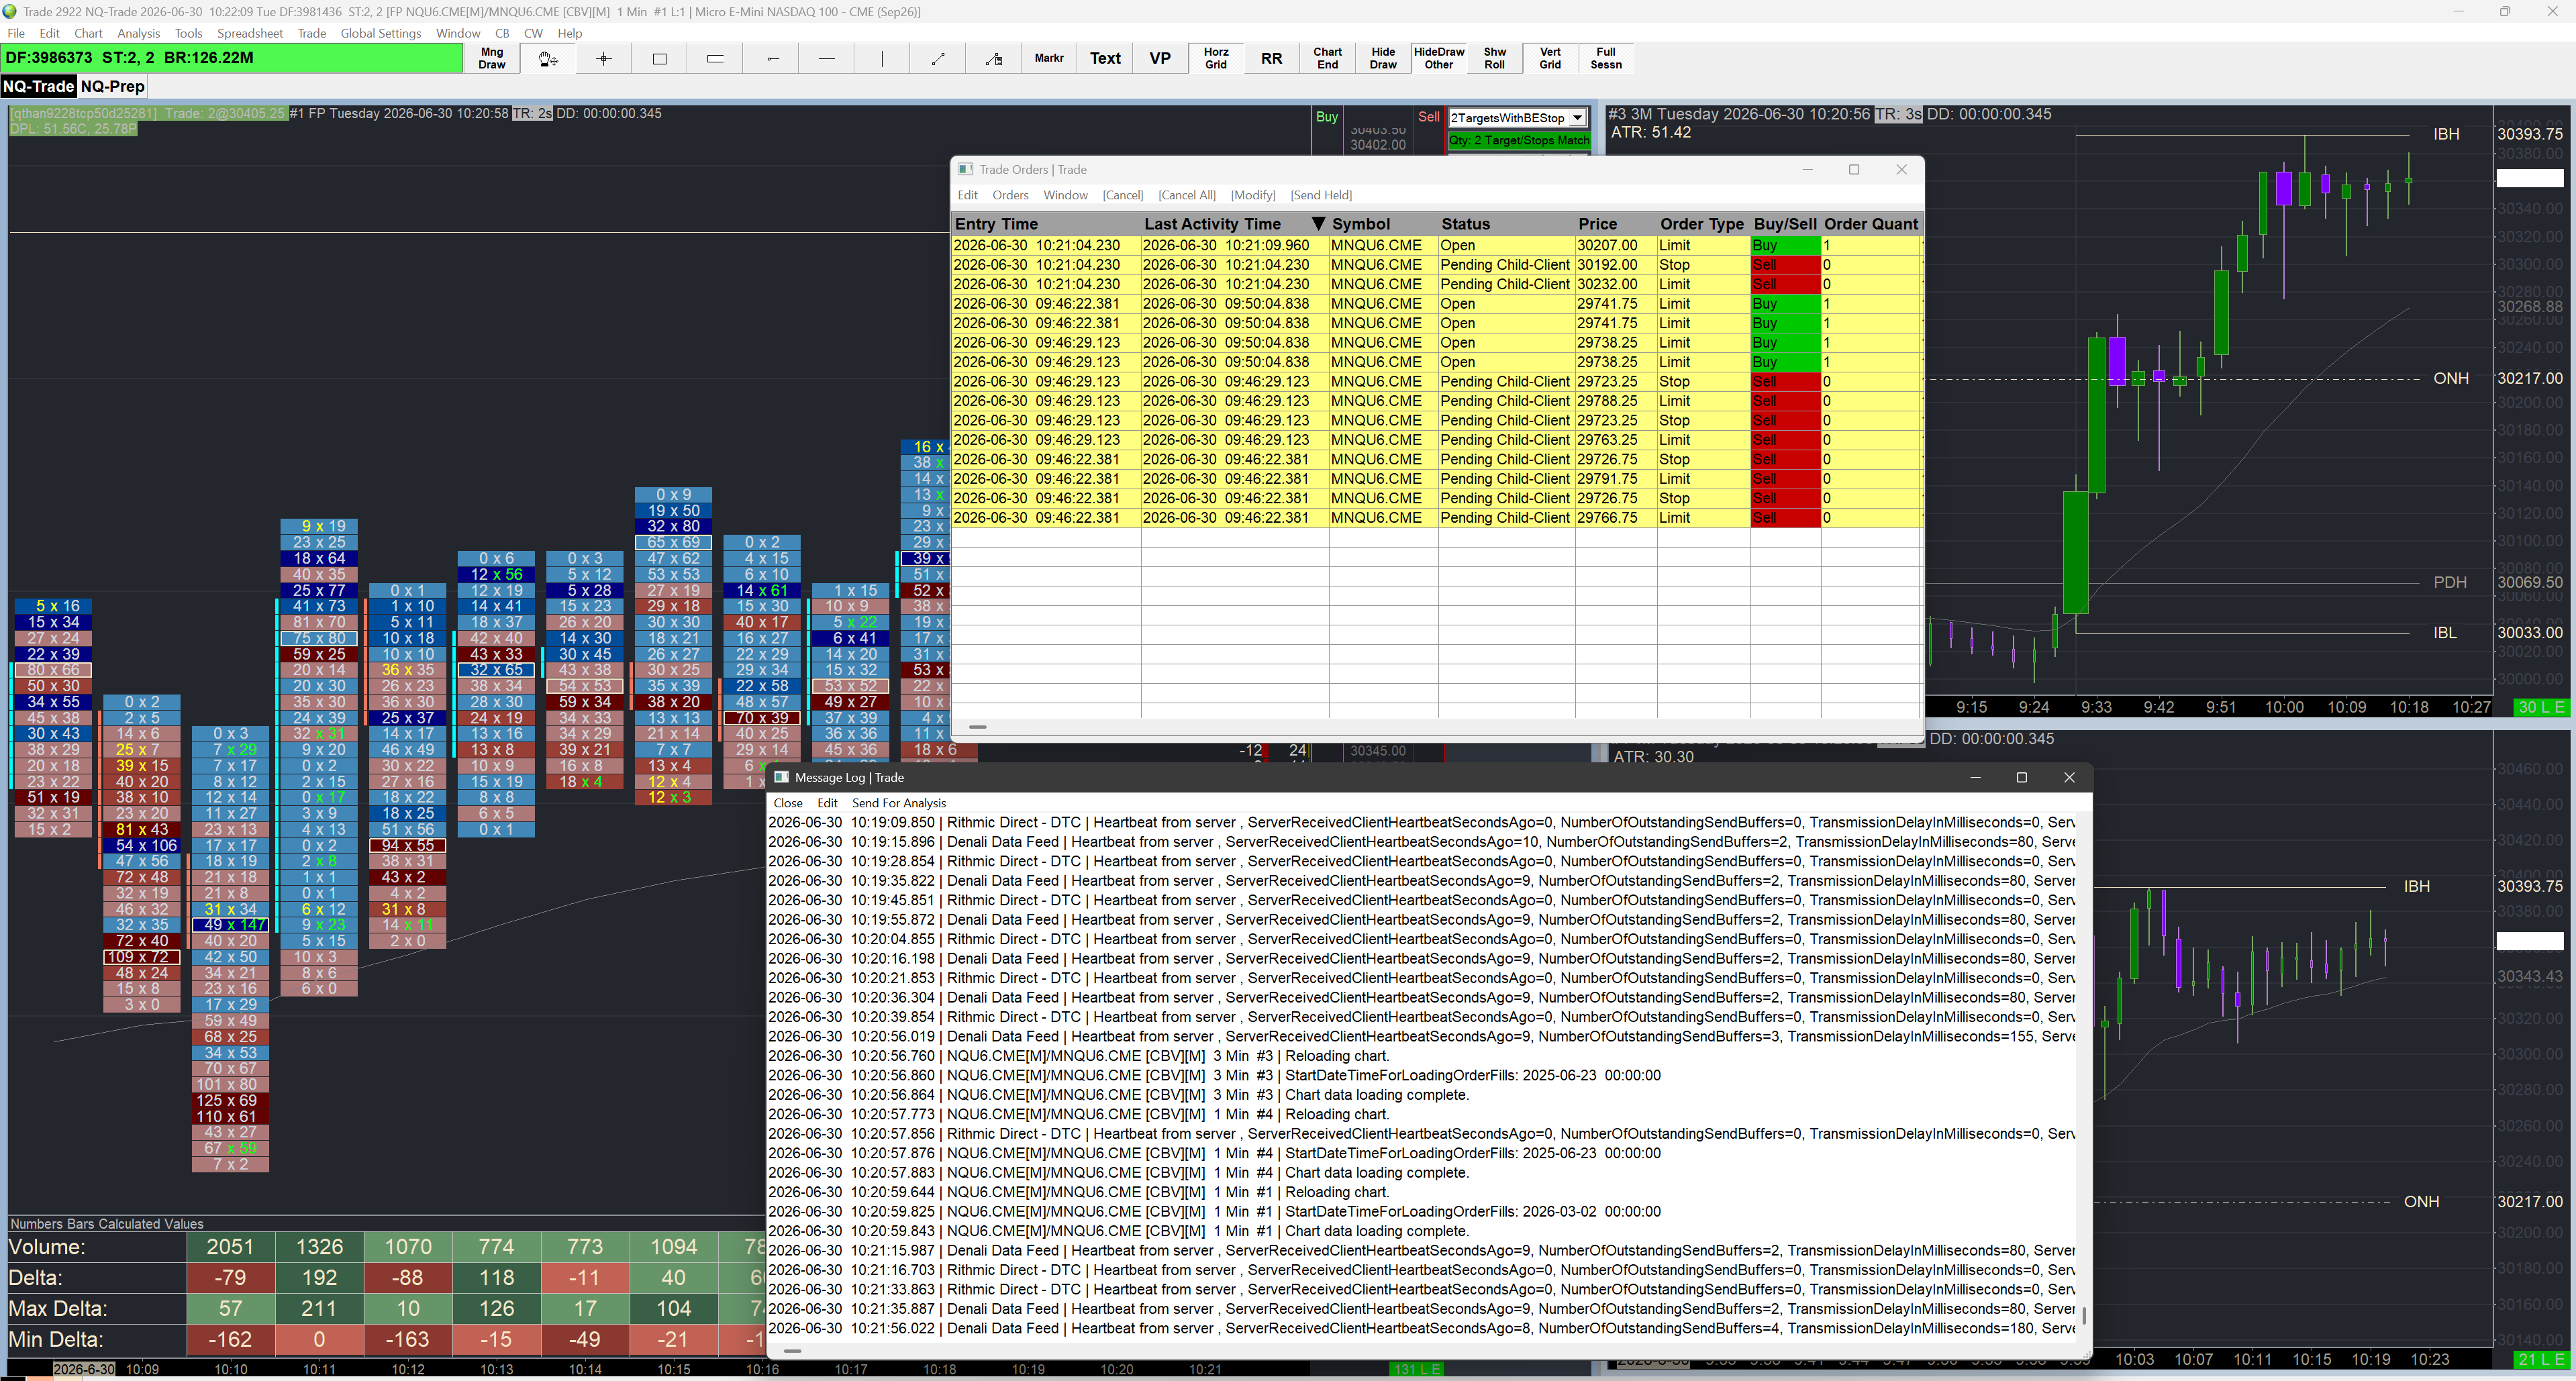Activate the crosshair drawing tool
Screen dimensions: 2576x1381
(x=604, y=58)
